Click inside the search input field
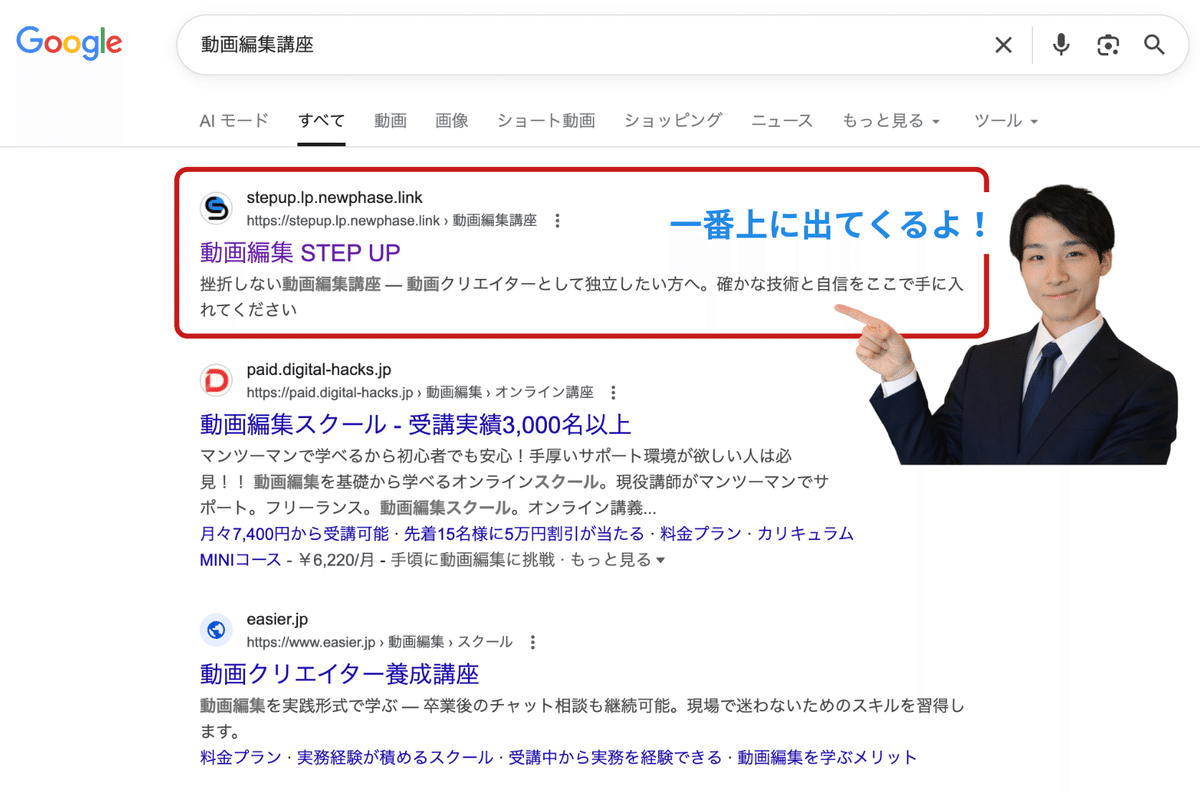 click(x=500, y=44)
